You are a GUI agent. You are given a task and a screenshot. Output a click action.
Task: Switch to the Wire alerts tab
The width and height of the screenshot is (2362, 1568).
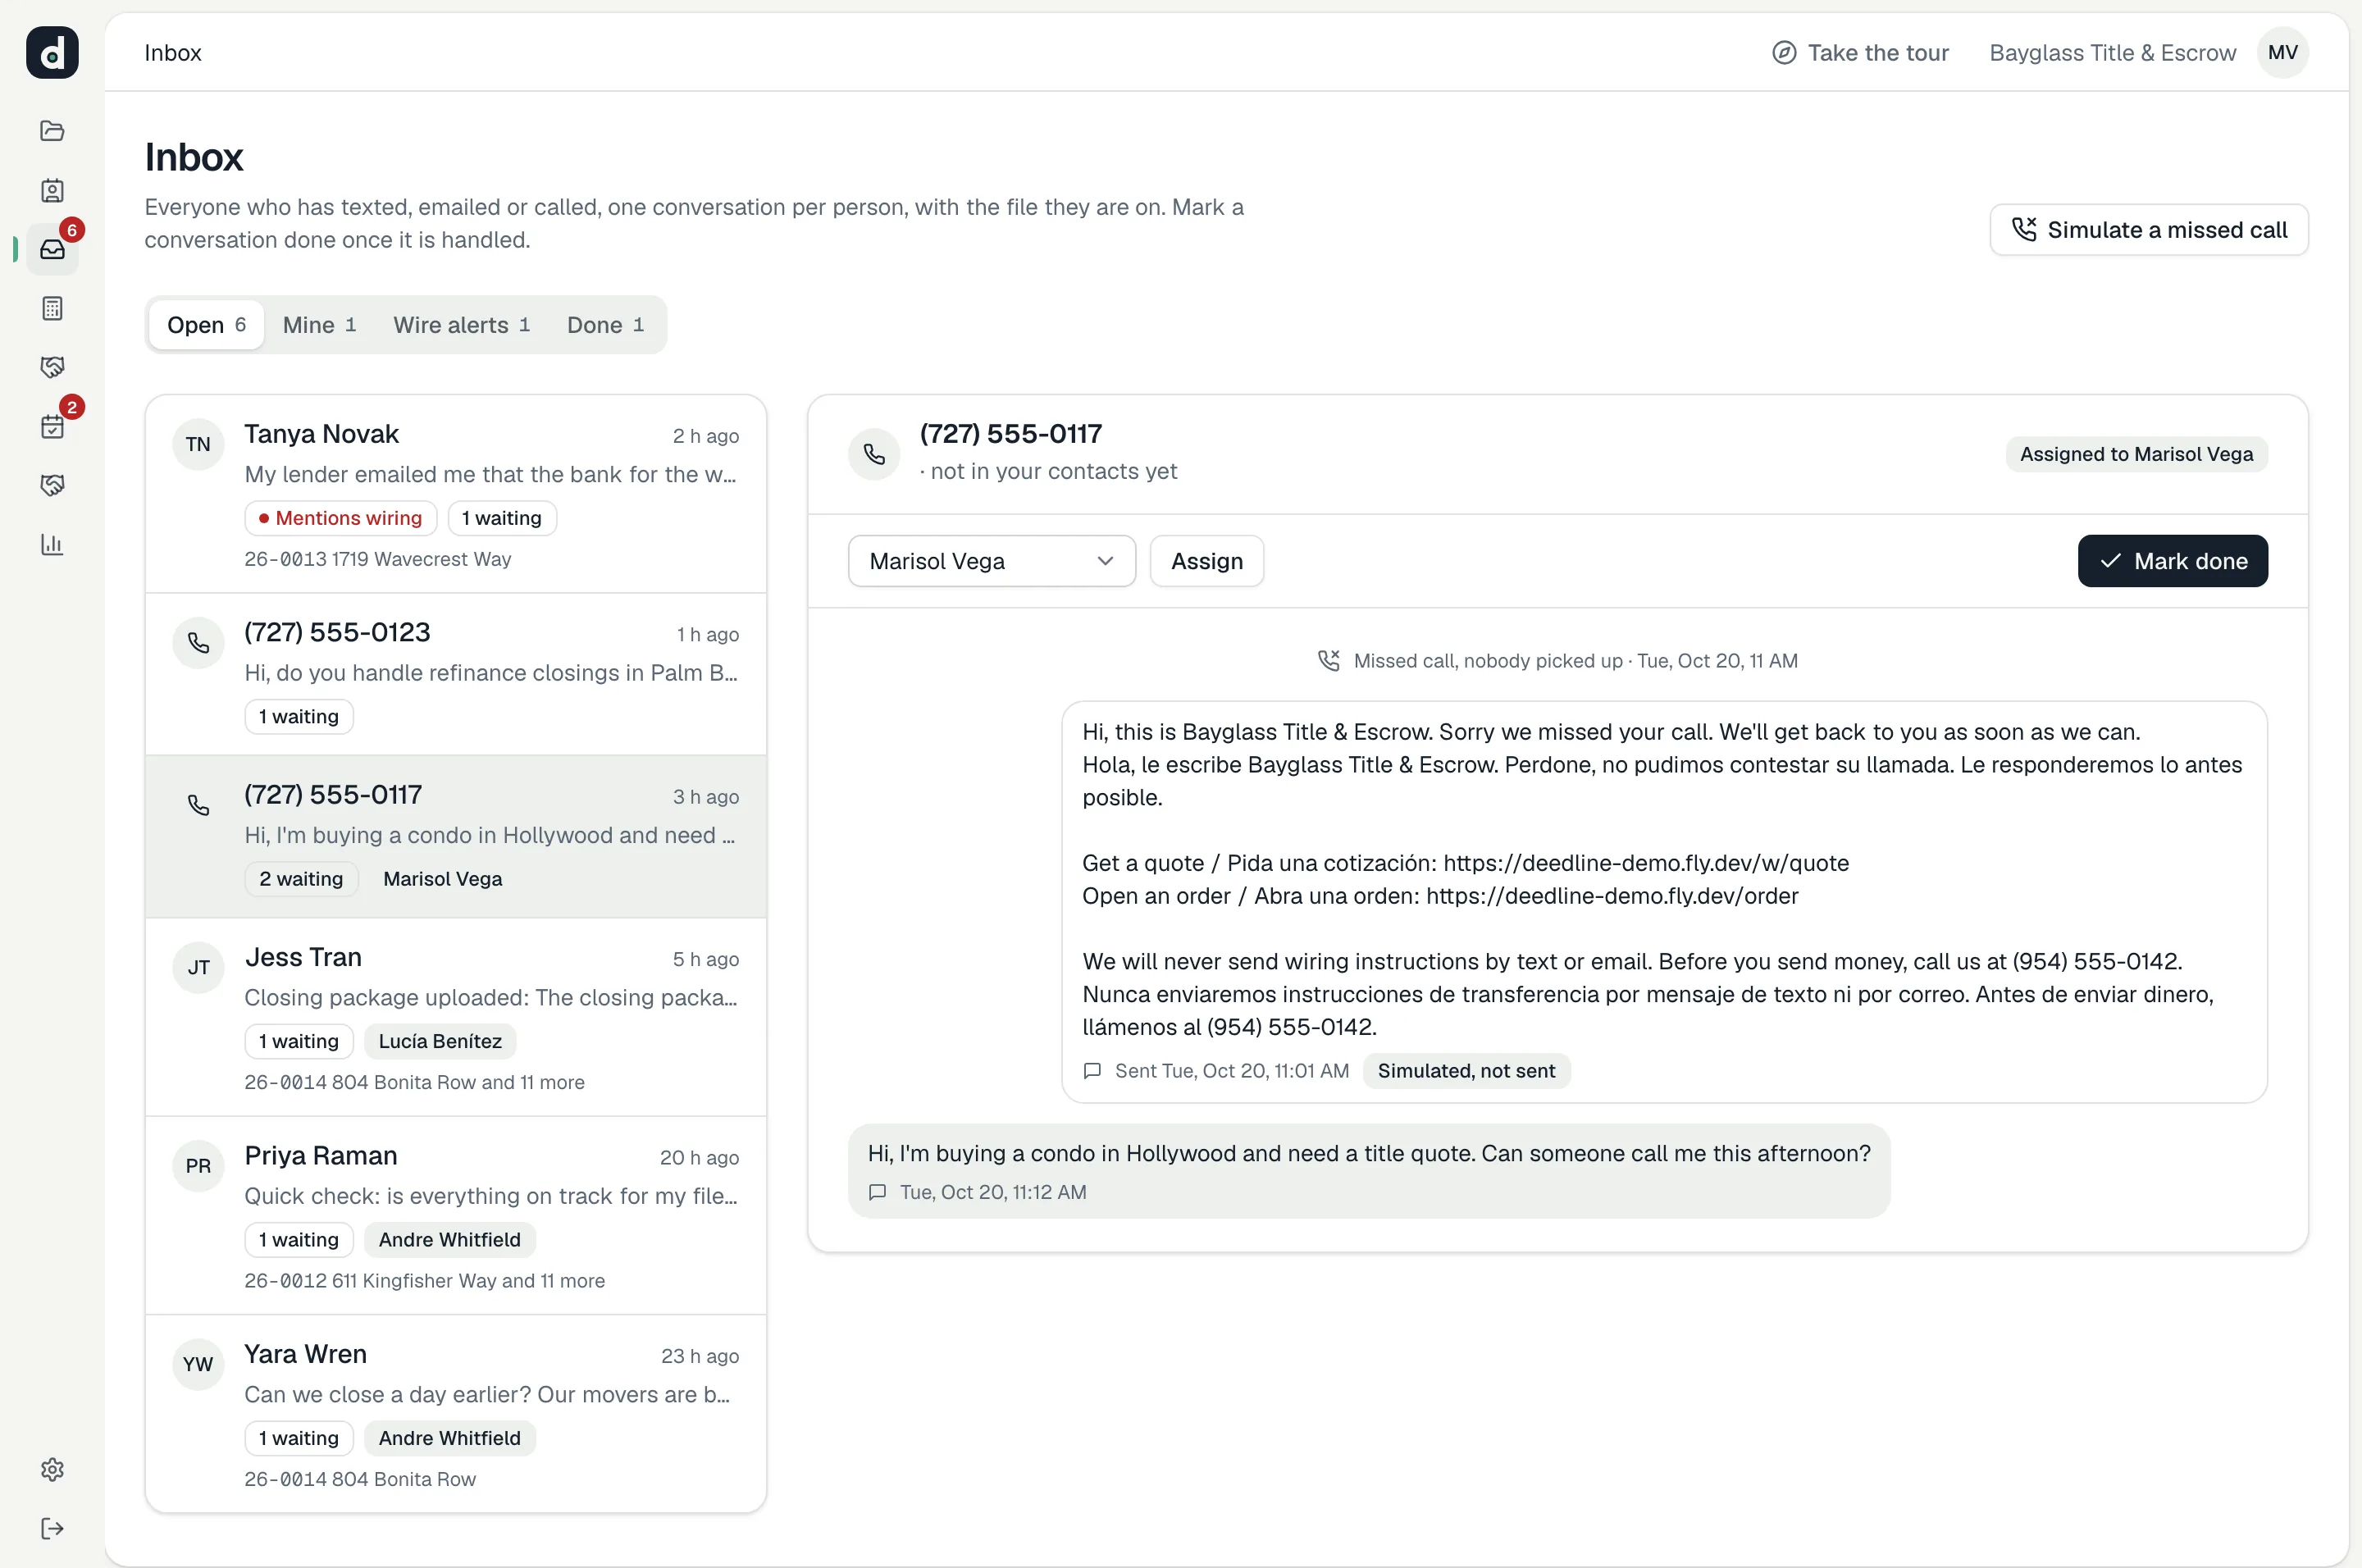tap(461, 325)
